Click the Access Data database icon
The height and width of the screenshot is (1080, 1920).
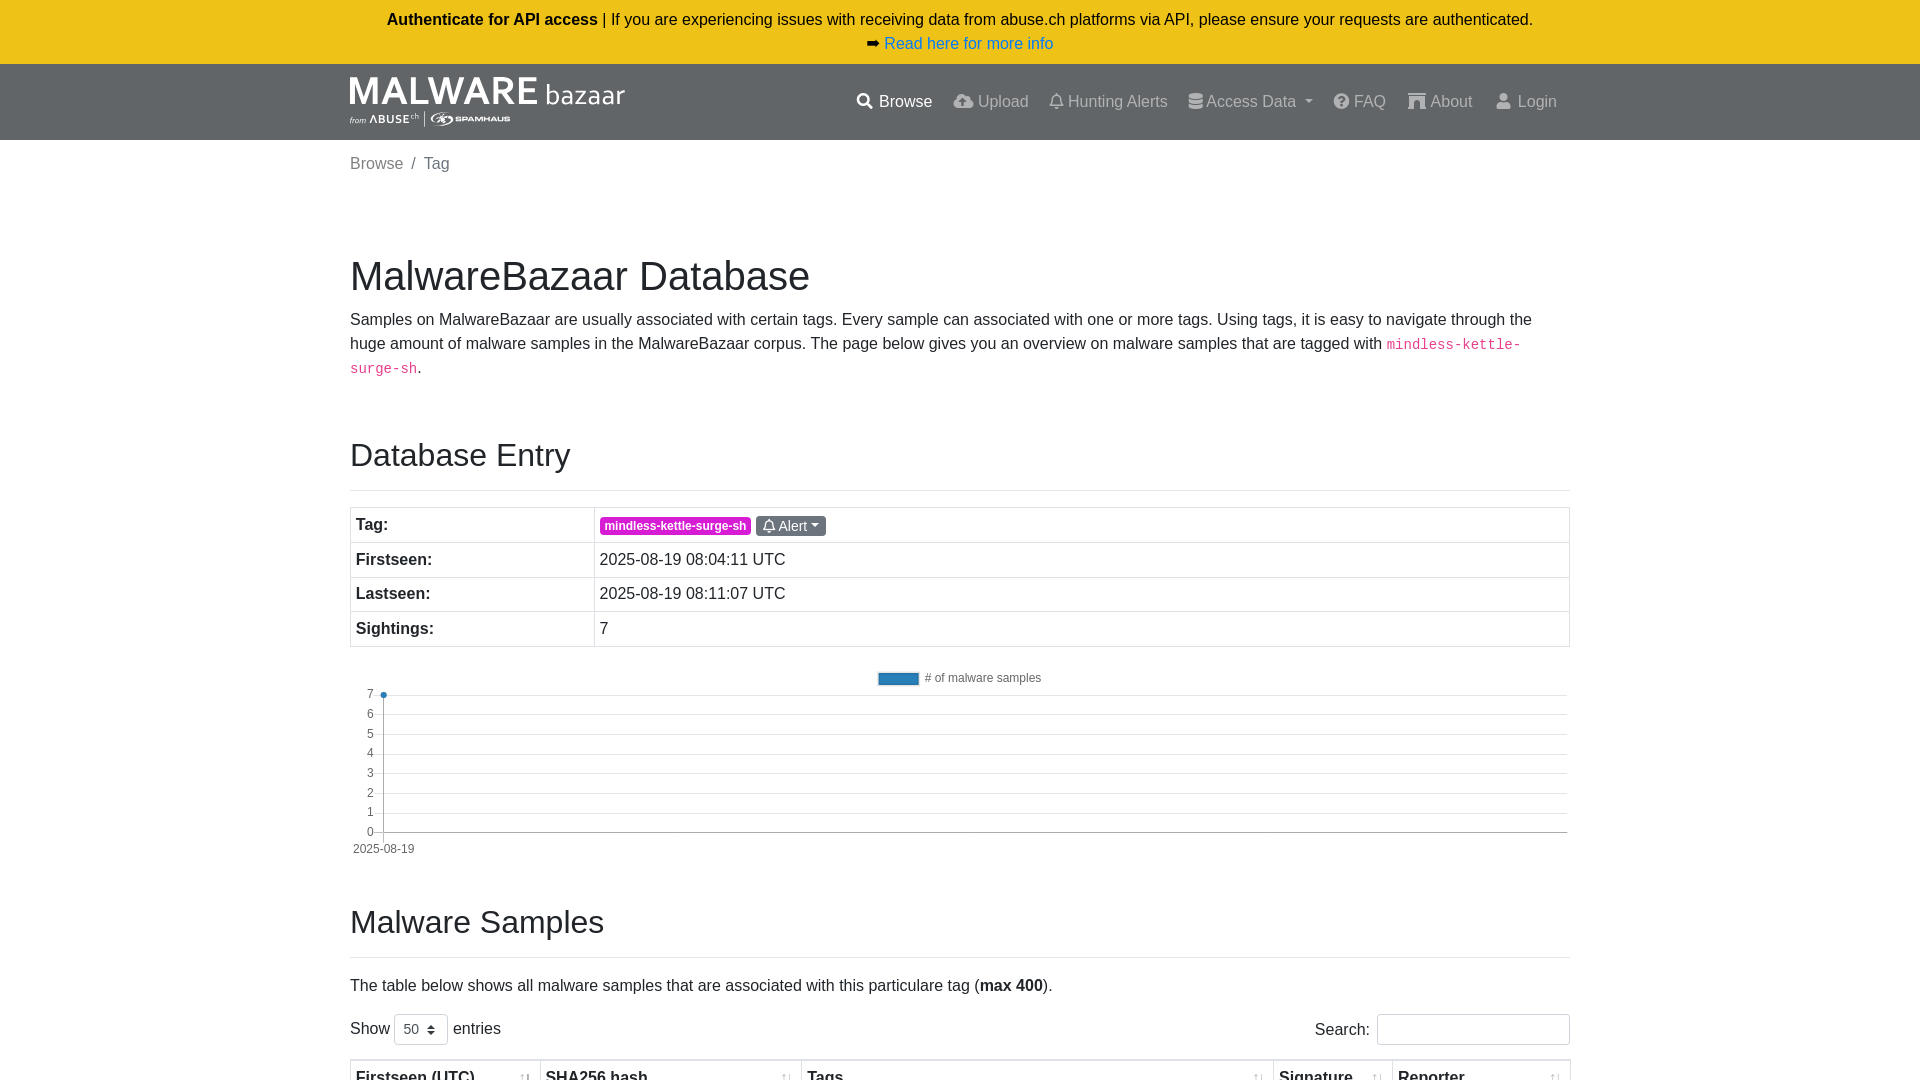(x=1195, y=102)
